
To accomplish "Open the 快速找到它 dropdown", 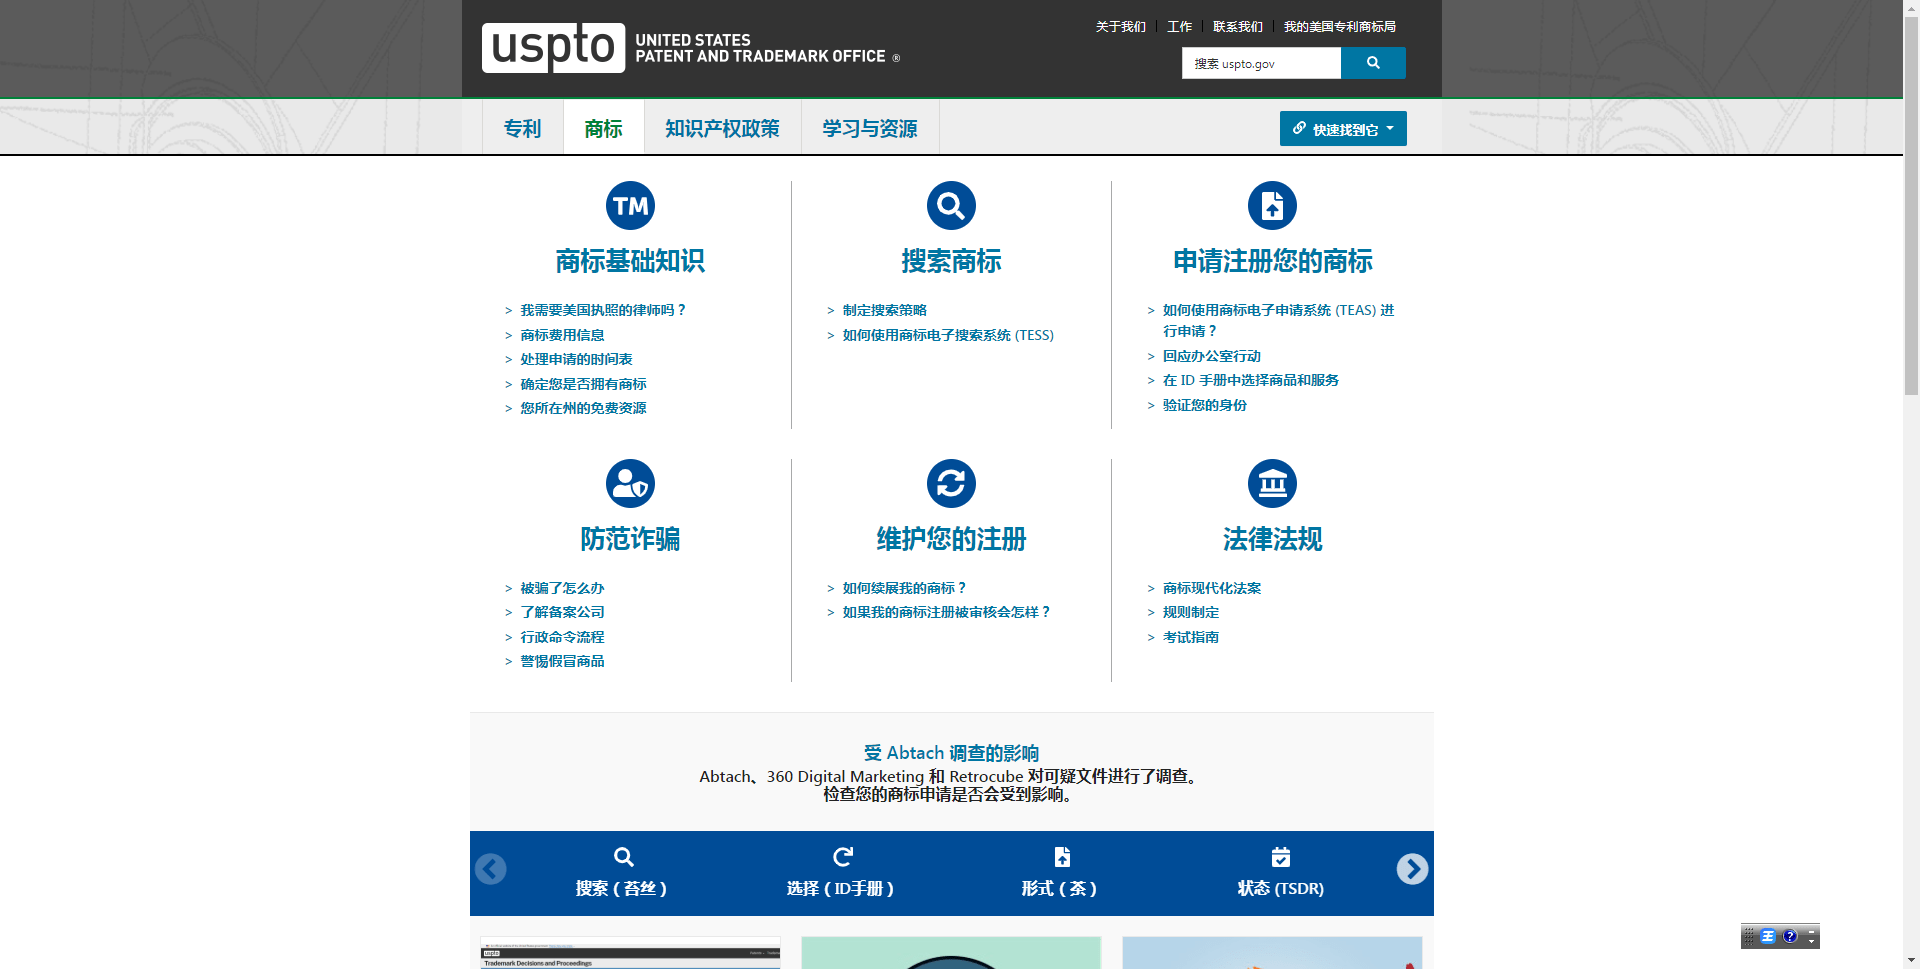I will [x=1343, y=128].
